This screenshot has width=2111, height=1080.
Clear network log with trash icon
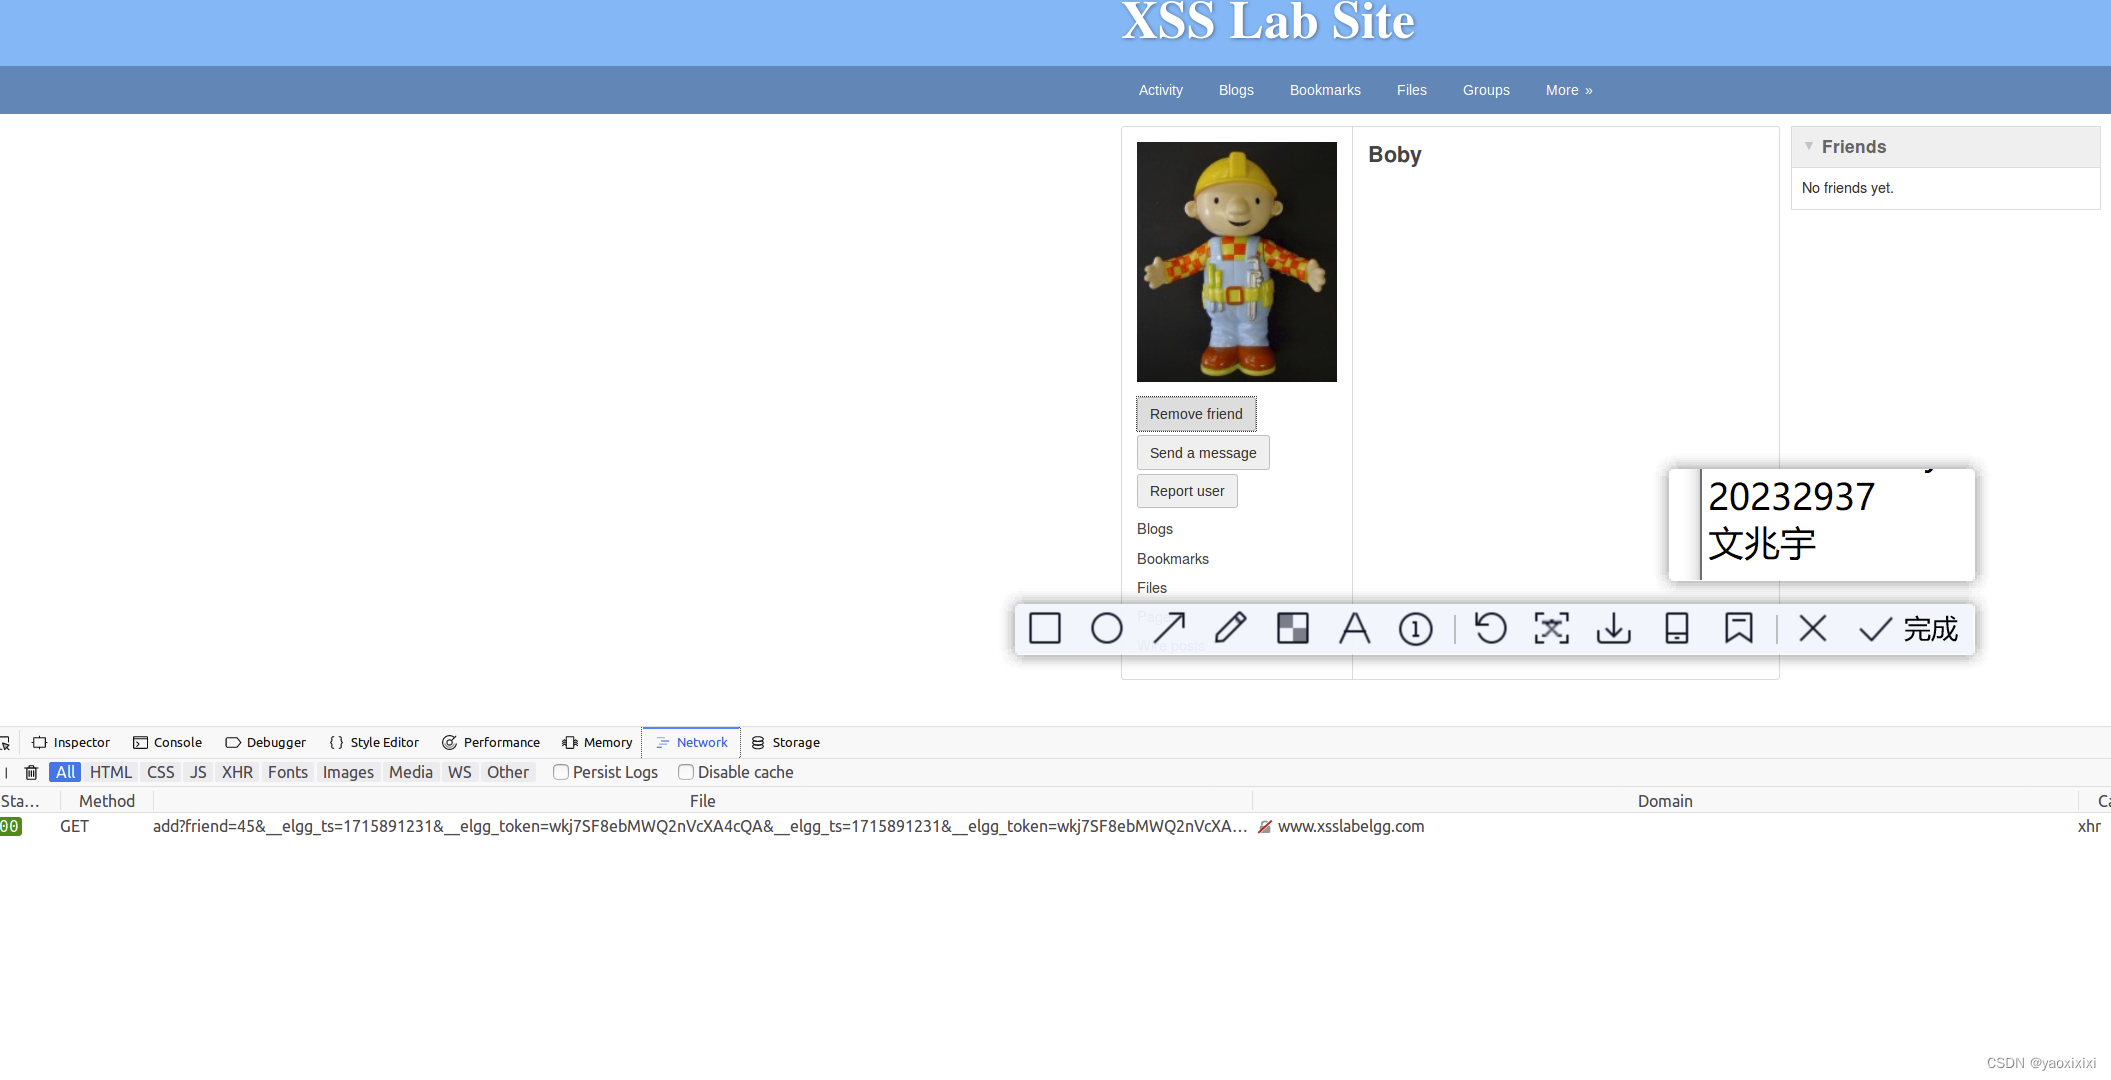click(x=31, y=772)
